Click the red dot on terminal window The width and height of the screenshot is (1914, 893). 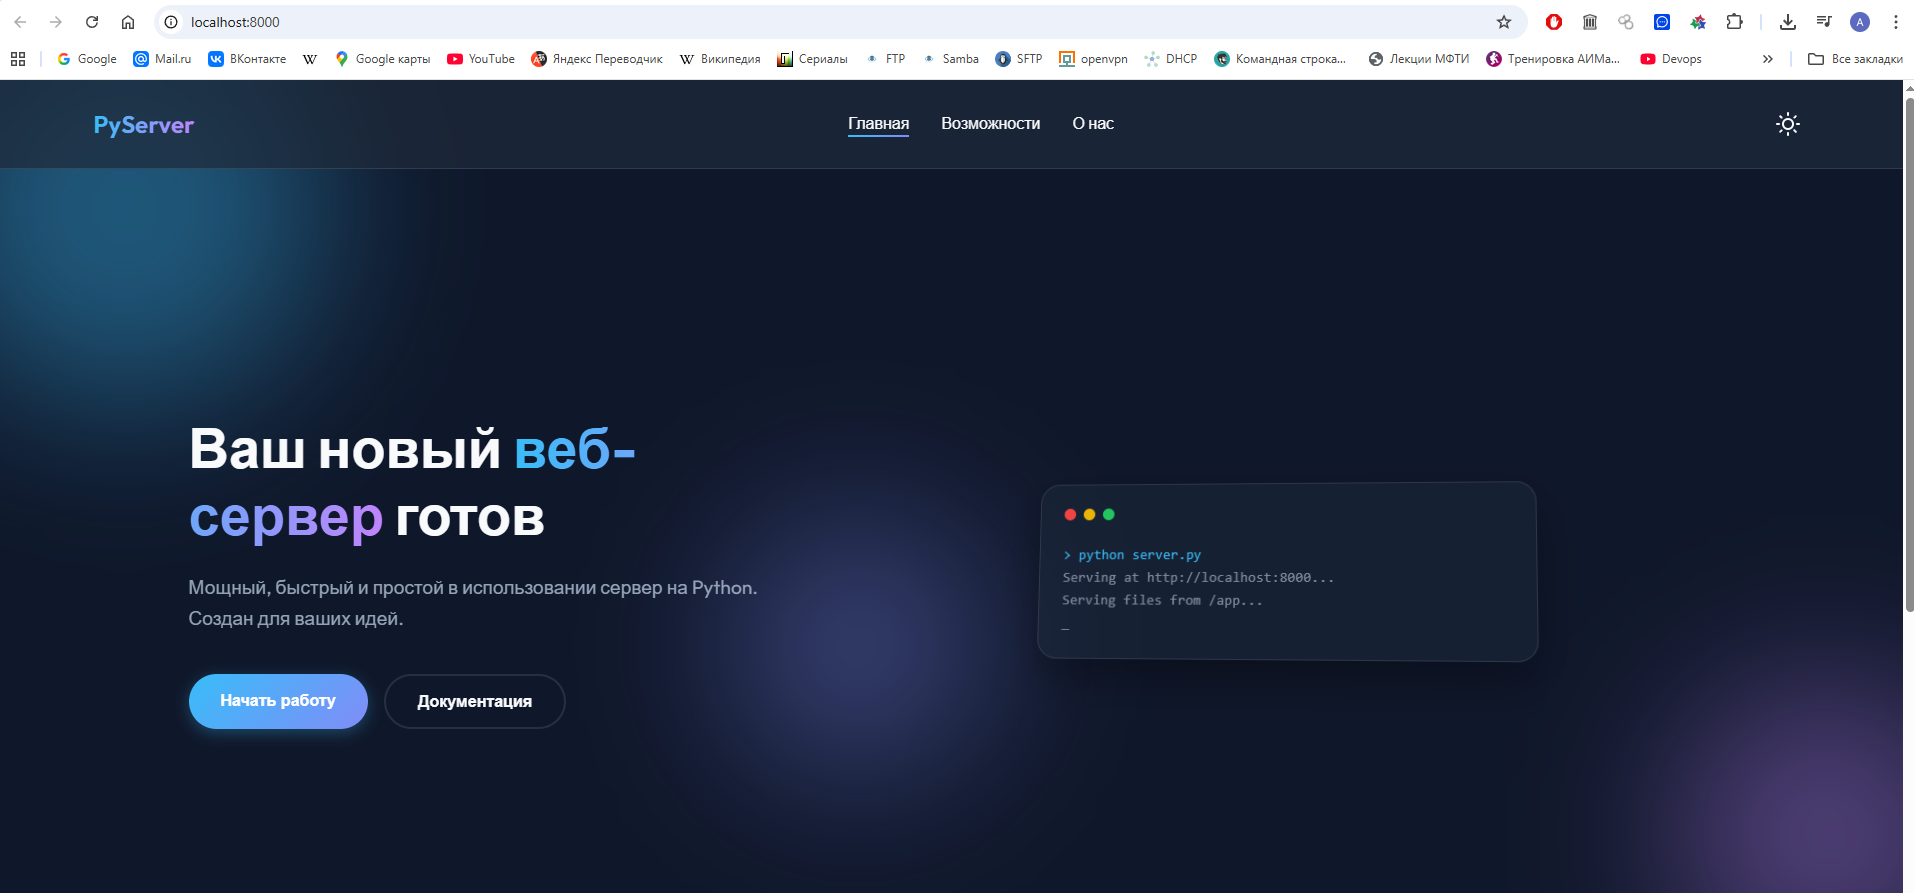(1070, 514)
